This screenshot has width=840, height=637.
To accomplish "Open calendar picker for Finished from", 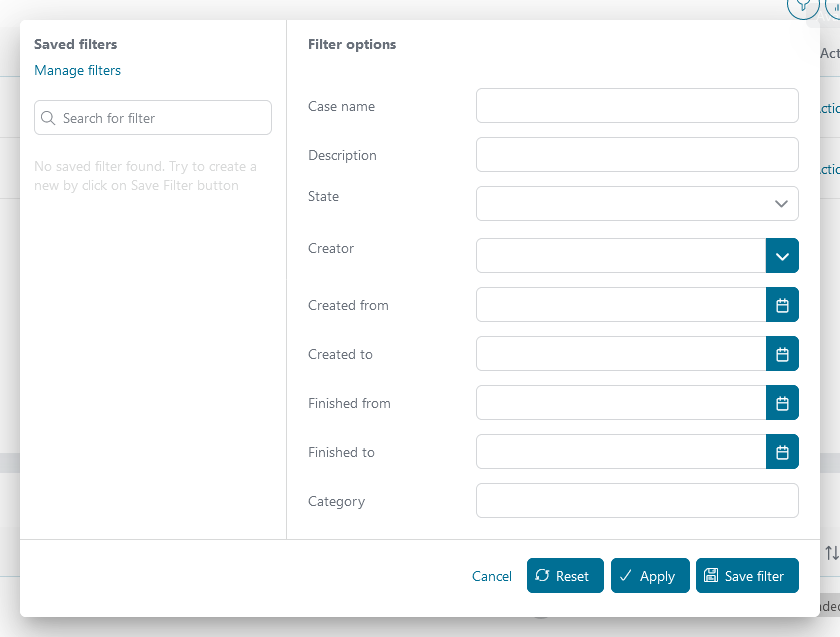I will pyautogui.click(x=782, y=403).
